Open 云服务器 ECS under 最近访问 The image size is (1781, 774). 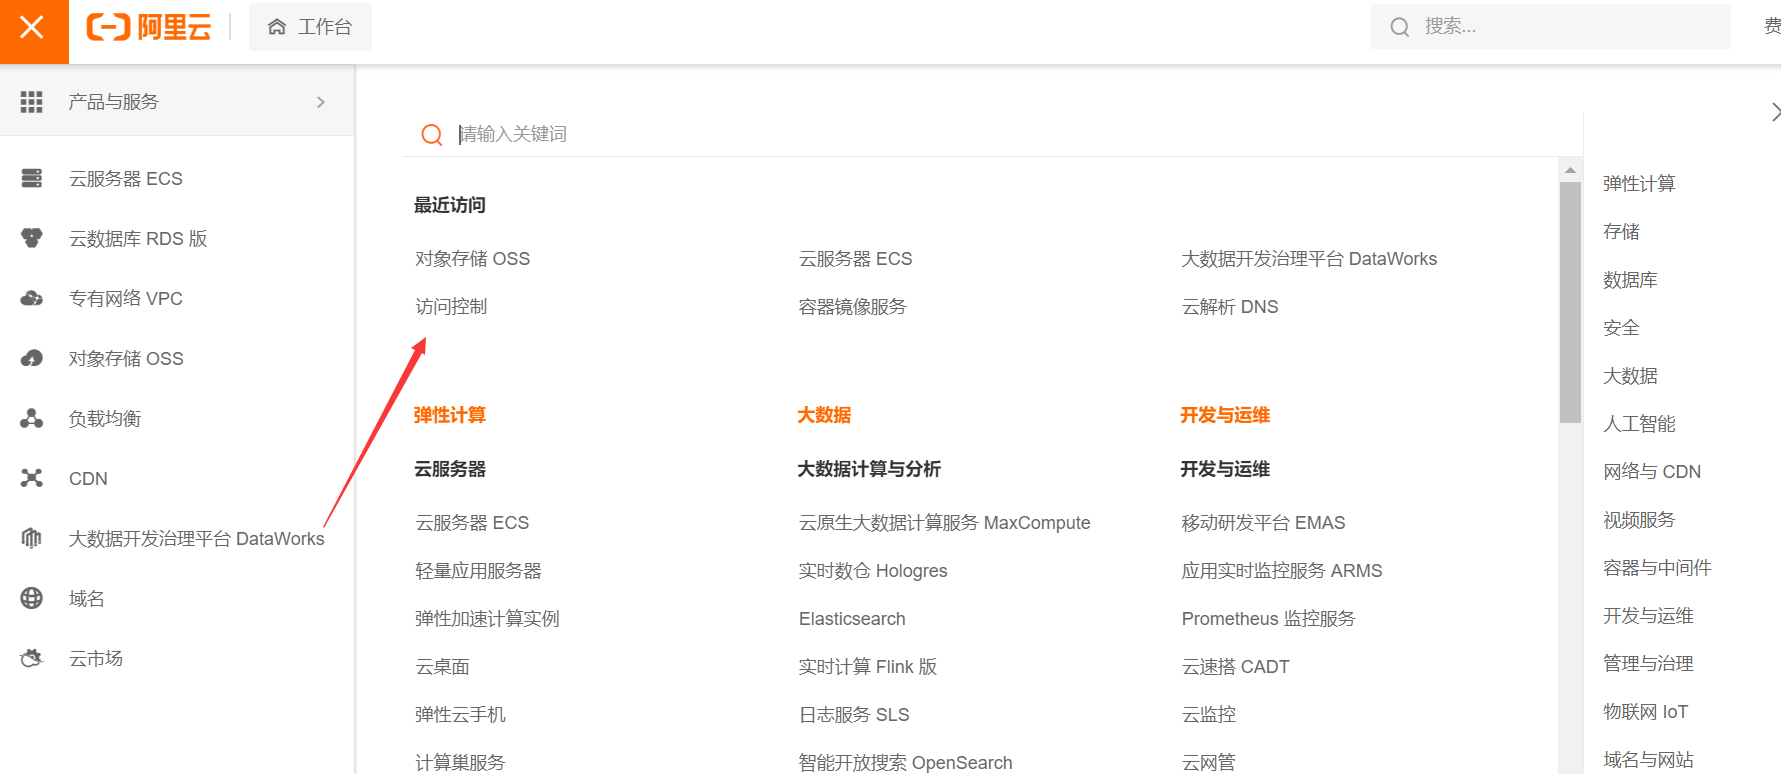tap(855, 259)
